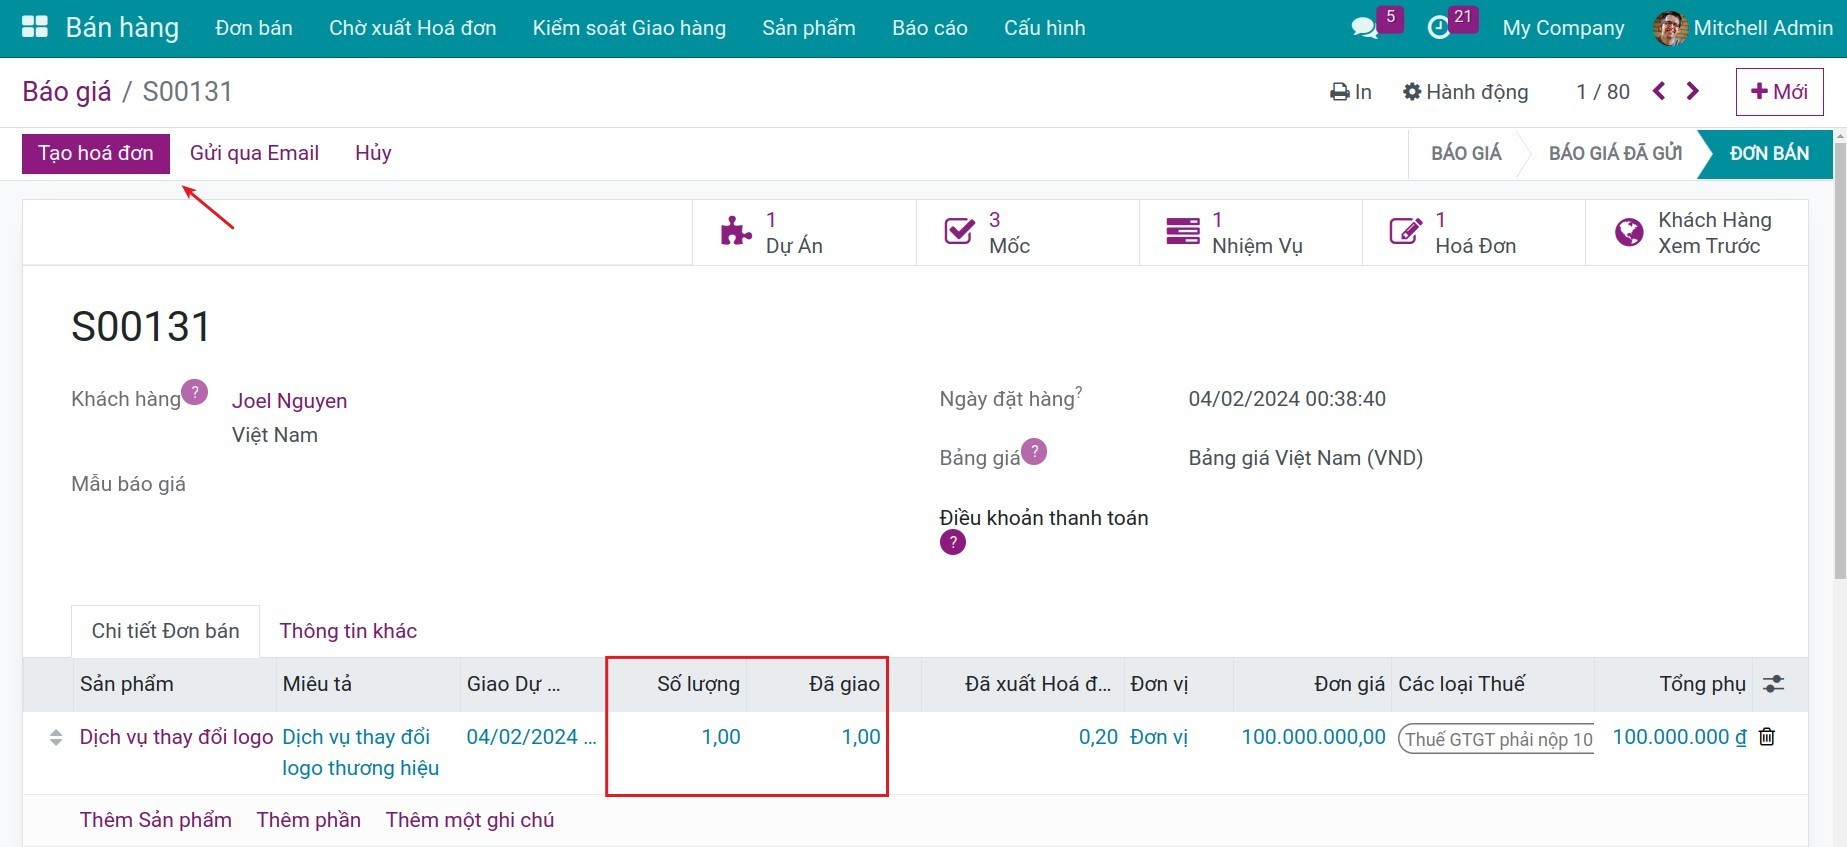Image resolution: width=1847 pixels, height=847 pixels.
Task: Open the activities clock icon with badge 21
Action: 1439,28
